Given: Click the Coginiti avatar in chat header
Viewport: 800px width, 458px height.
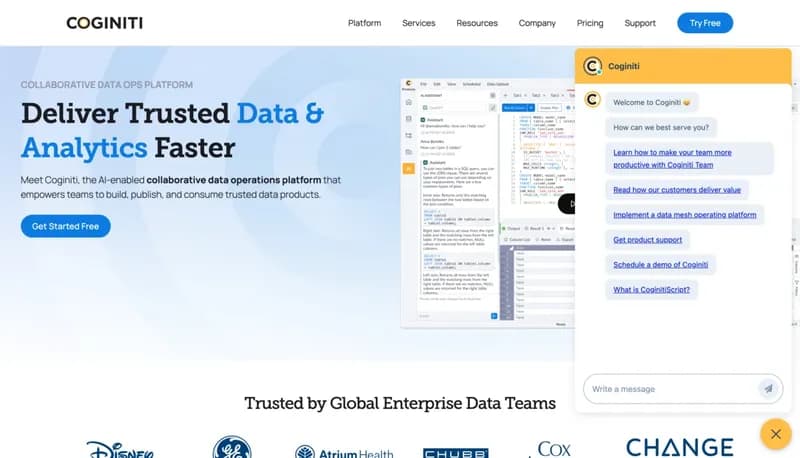Looking at the screenshot, I should [x=592, y=66].
